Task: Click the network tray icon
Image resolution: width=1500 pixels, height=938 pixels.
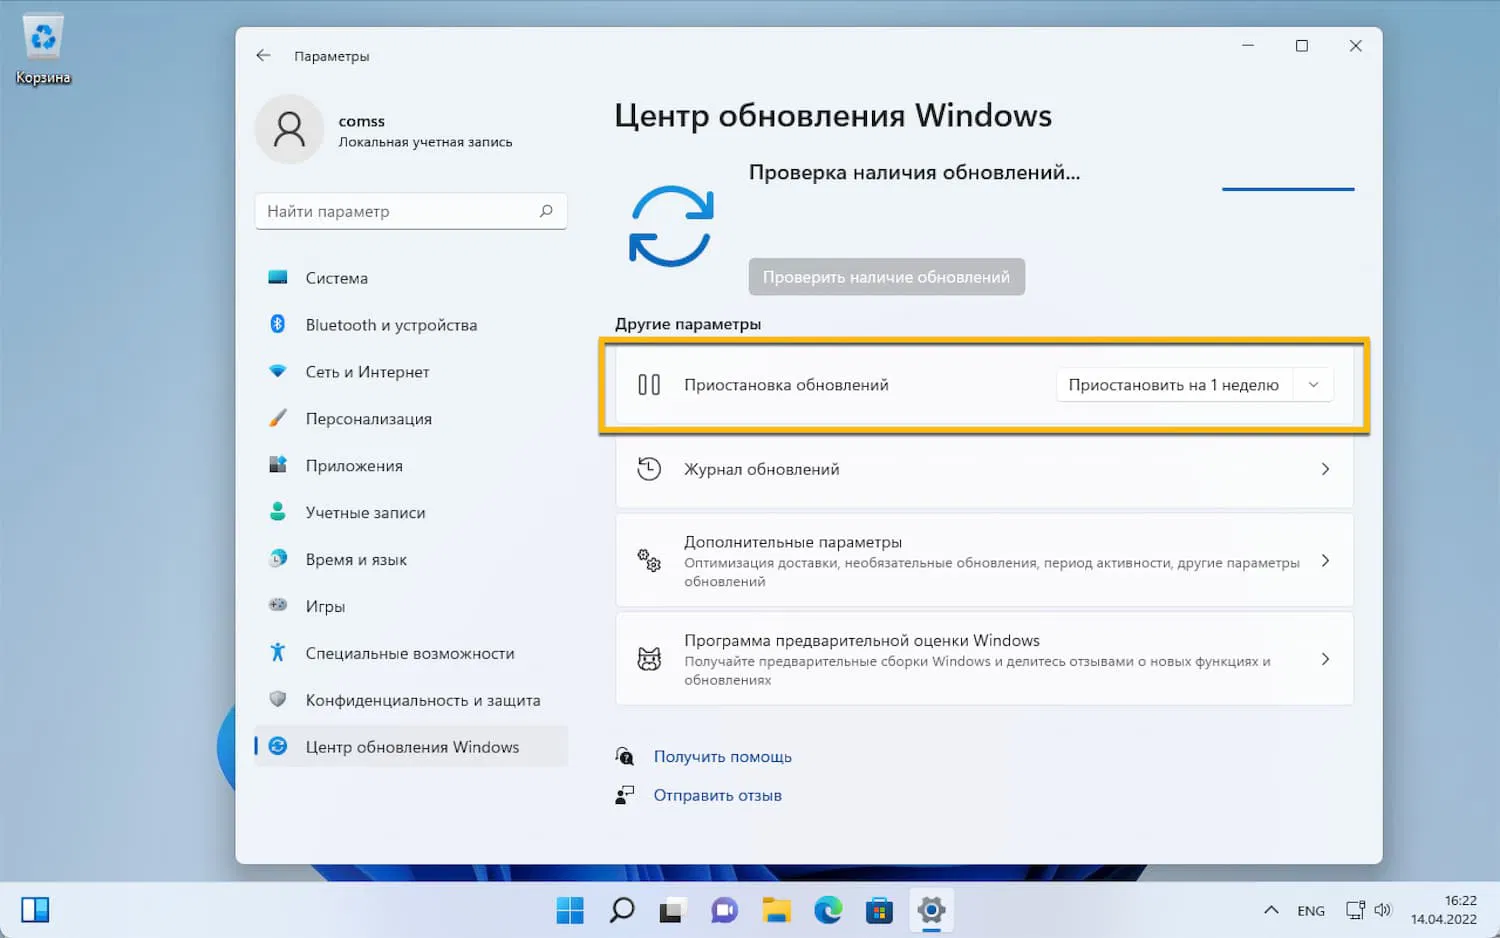Action: [1355, 910]
